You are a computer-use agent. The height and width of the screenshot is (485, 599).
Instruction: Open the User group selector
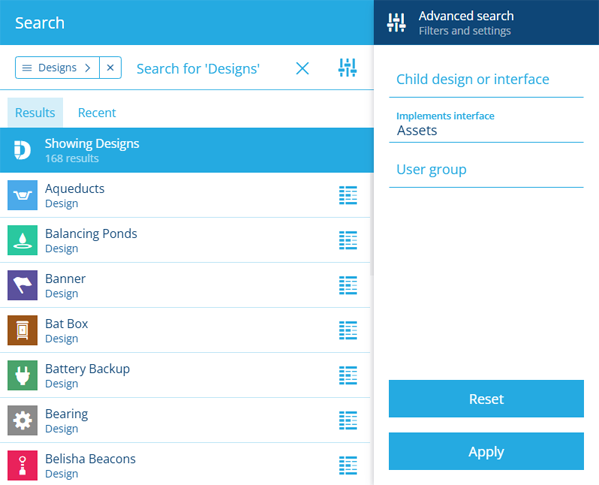tap(486, 170)
